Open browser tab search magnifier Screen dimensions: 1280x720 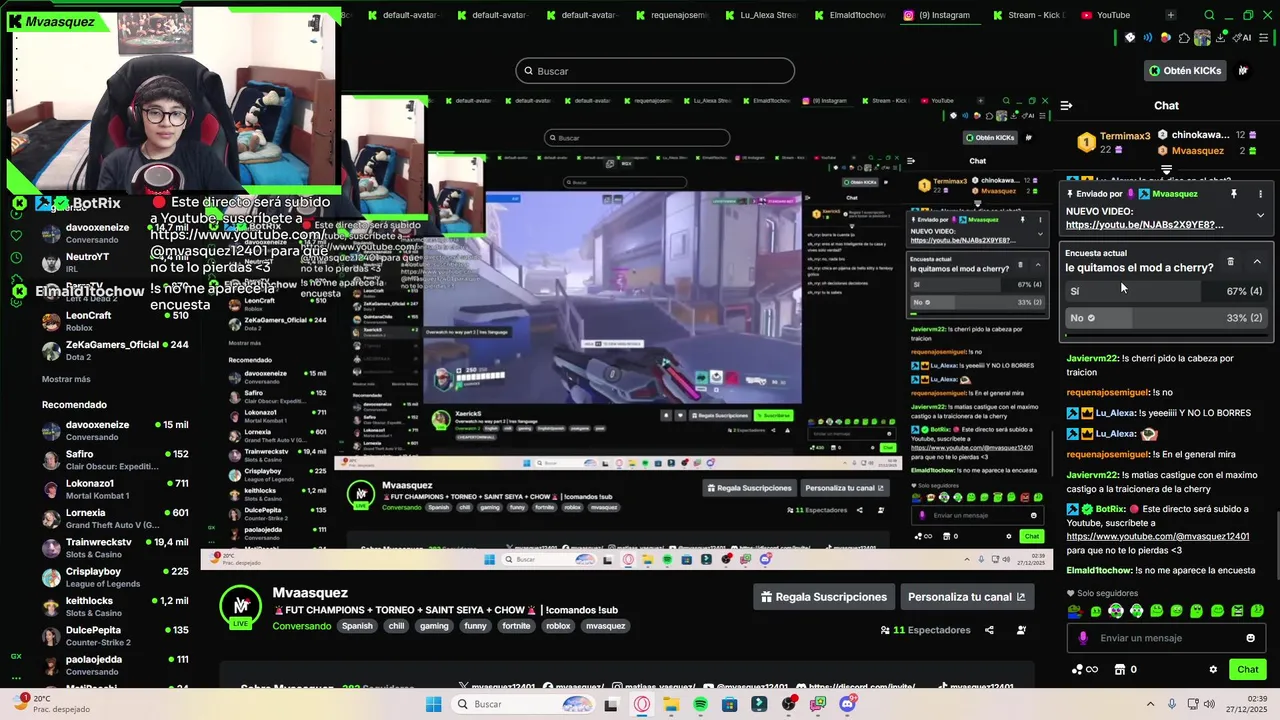1209,15
